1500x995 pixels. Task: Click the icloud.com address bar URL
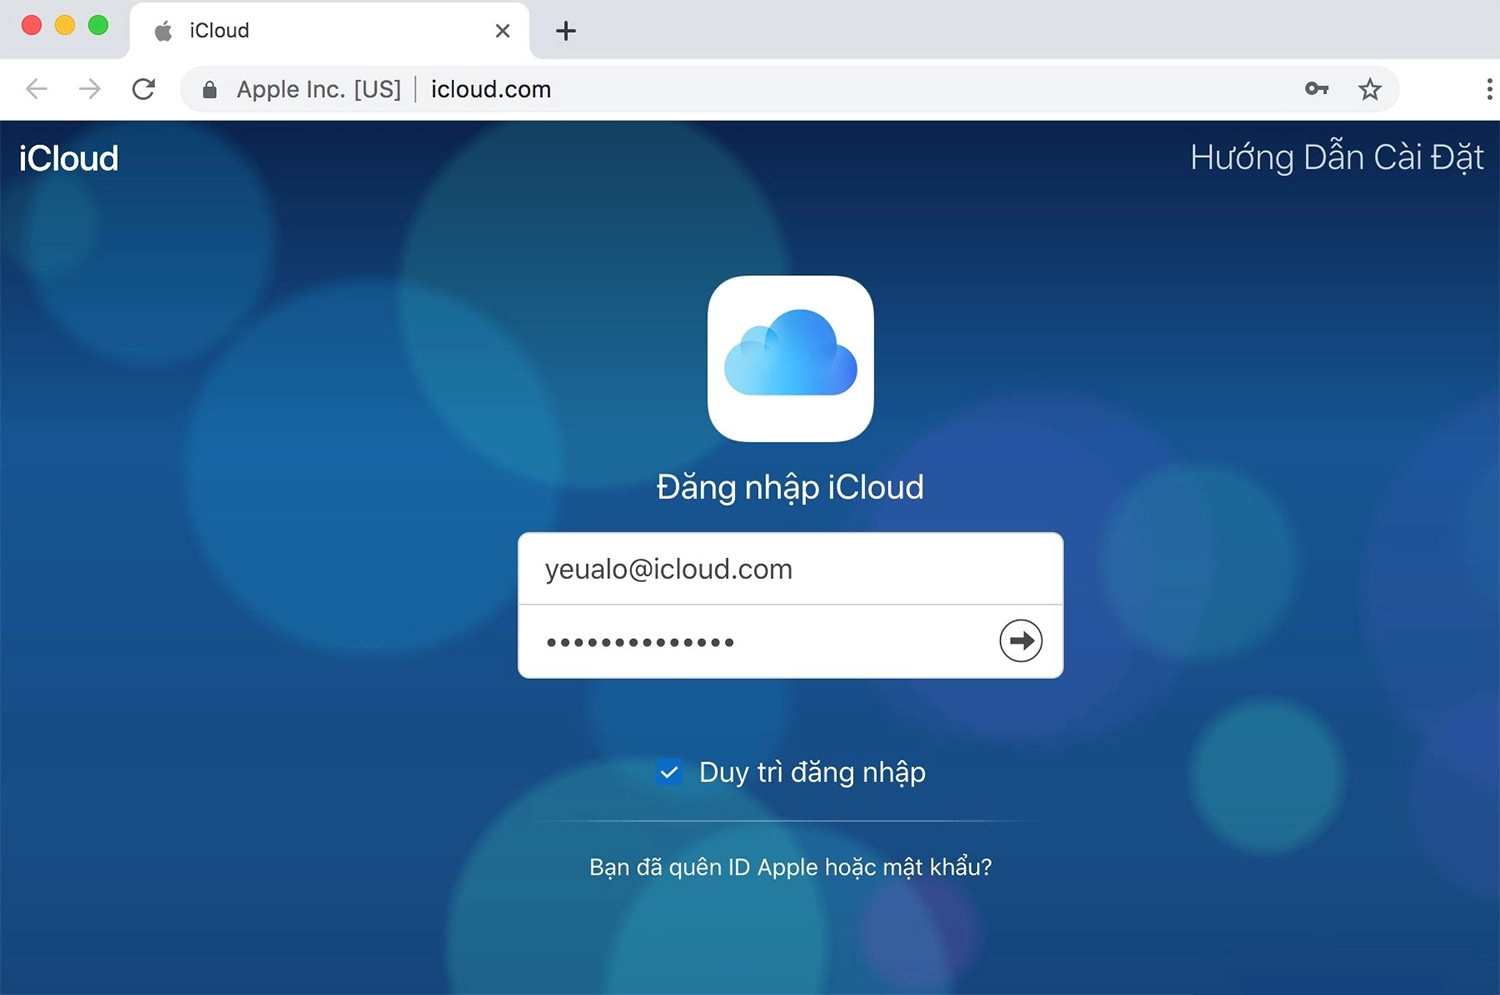[491, 89]
